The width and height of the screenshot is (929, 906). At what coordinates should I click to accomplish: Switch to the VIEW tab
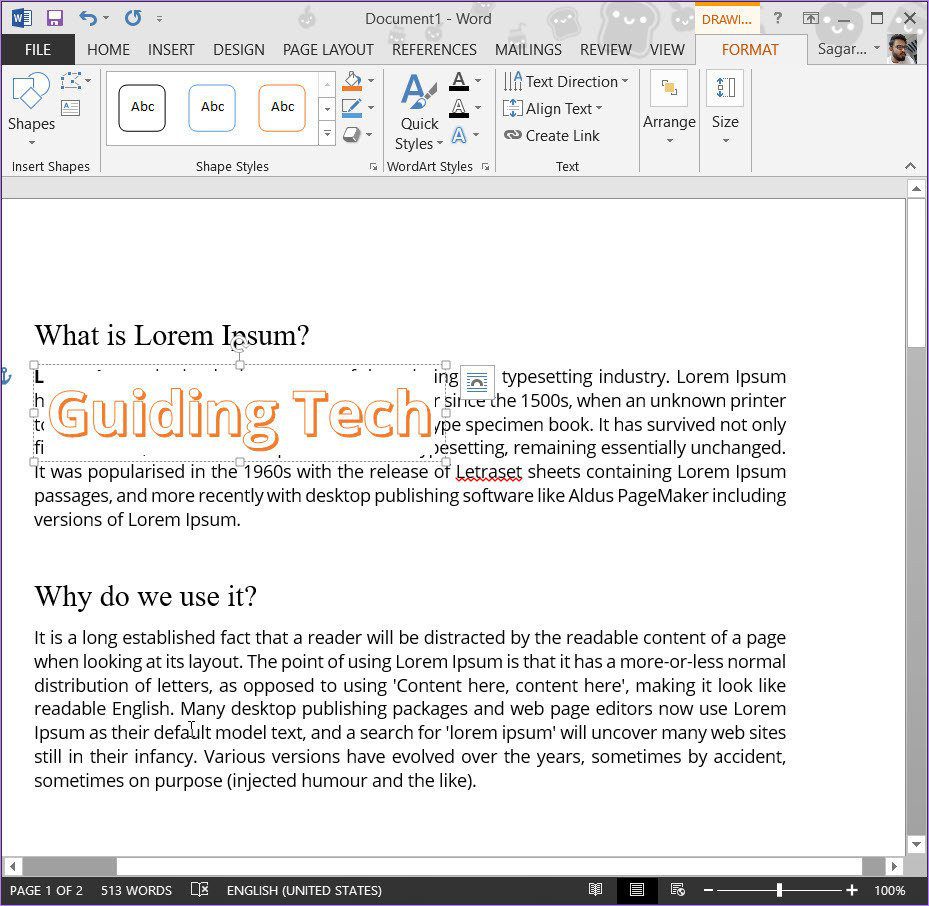point(667,50)
